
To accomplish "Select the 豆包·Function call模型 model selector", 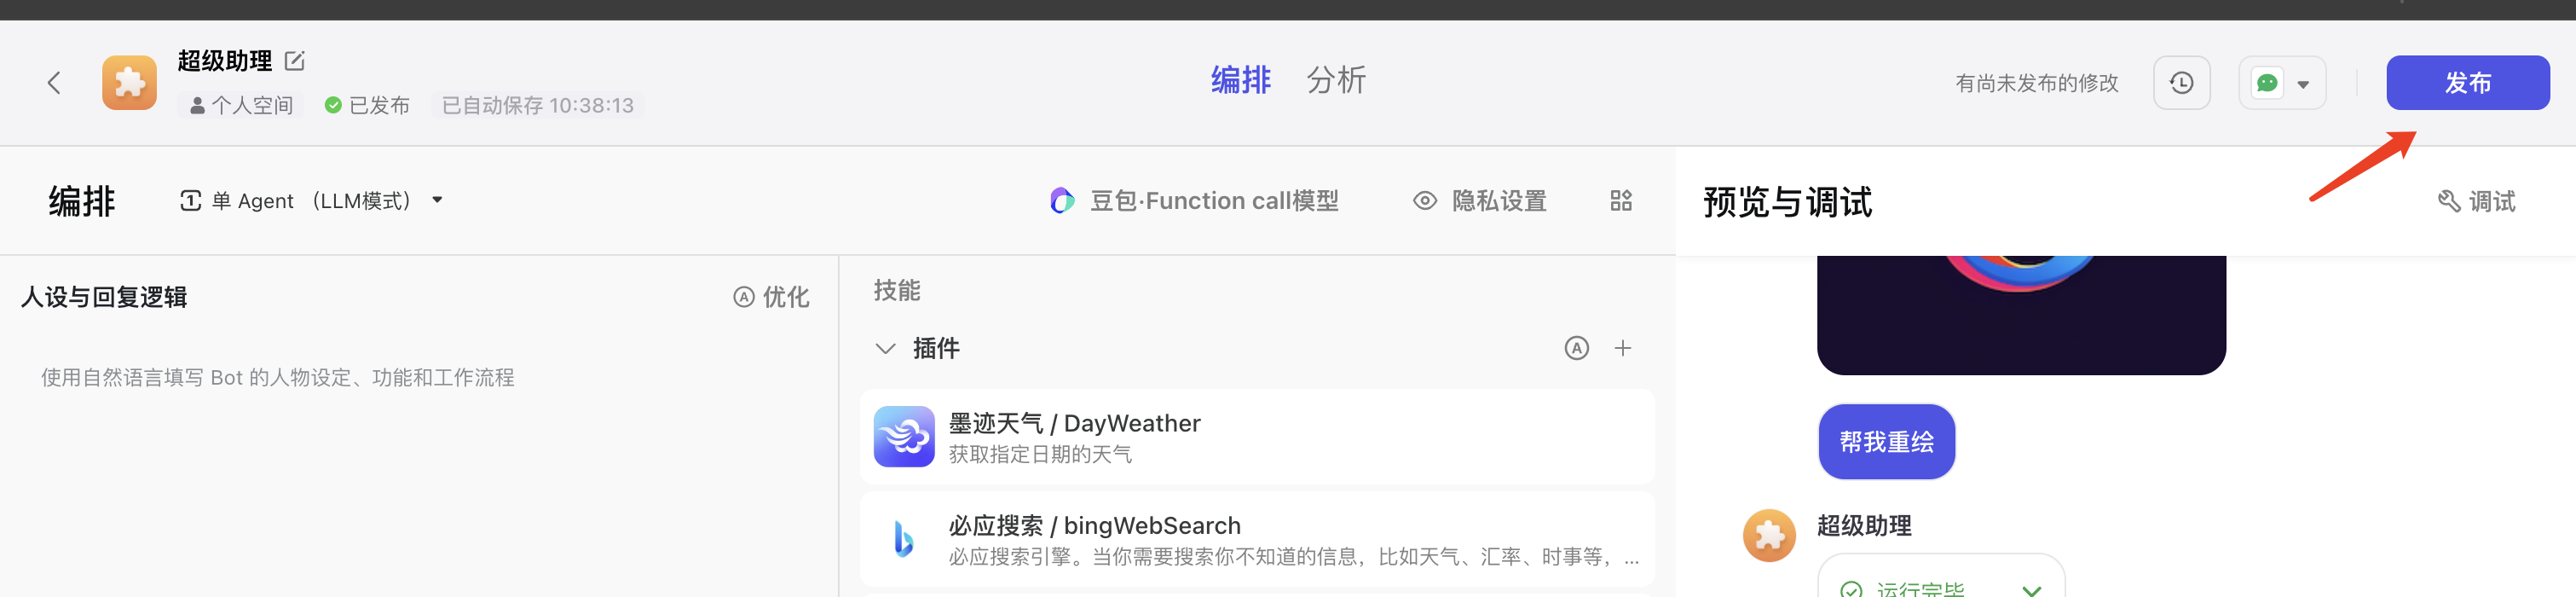I will point(1195,201).
